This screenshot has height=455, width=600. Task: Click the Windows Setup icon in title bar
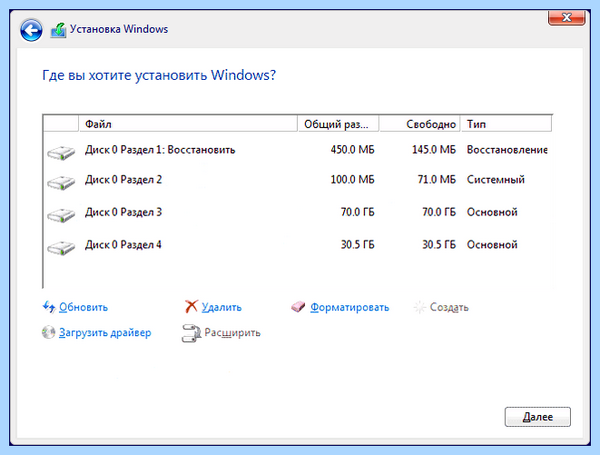[x=59, y=30]
